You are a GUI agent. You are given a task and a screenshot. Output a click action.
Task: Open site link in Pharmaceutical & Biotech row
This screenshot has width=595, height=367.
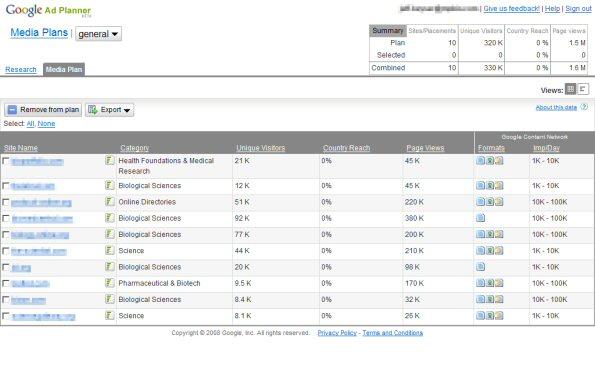pyautogui.click(x=30, y=284)
